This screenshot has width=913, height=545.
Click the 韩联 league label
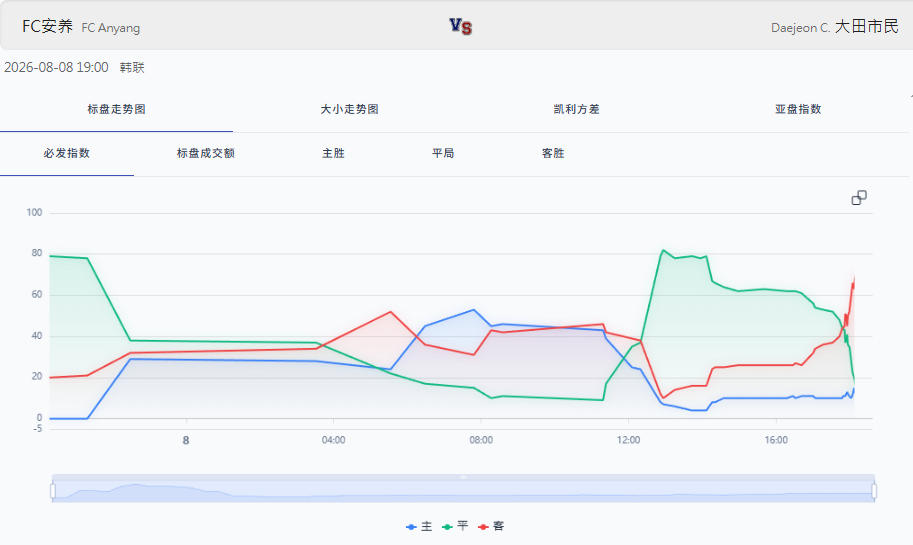click(x=132, y=68)
